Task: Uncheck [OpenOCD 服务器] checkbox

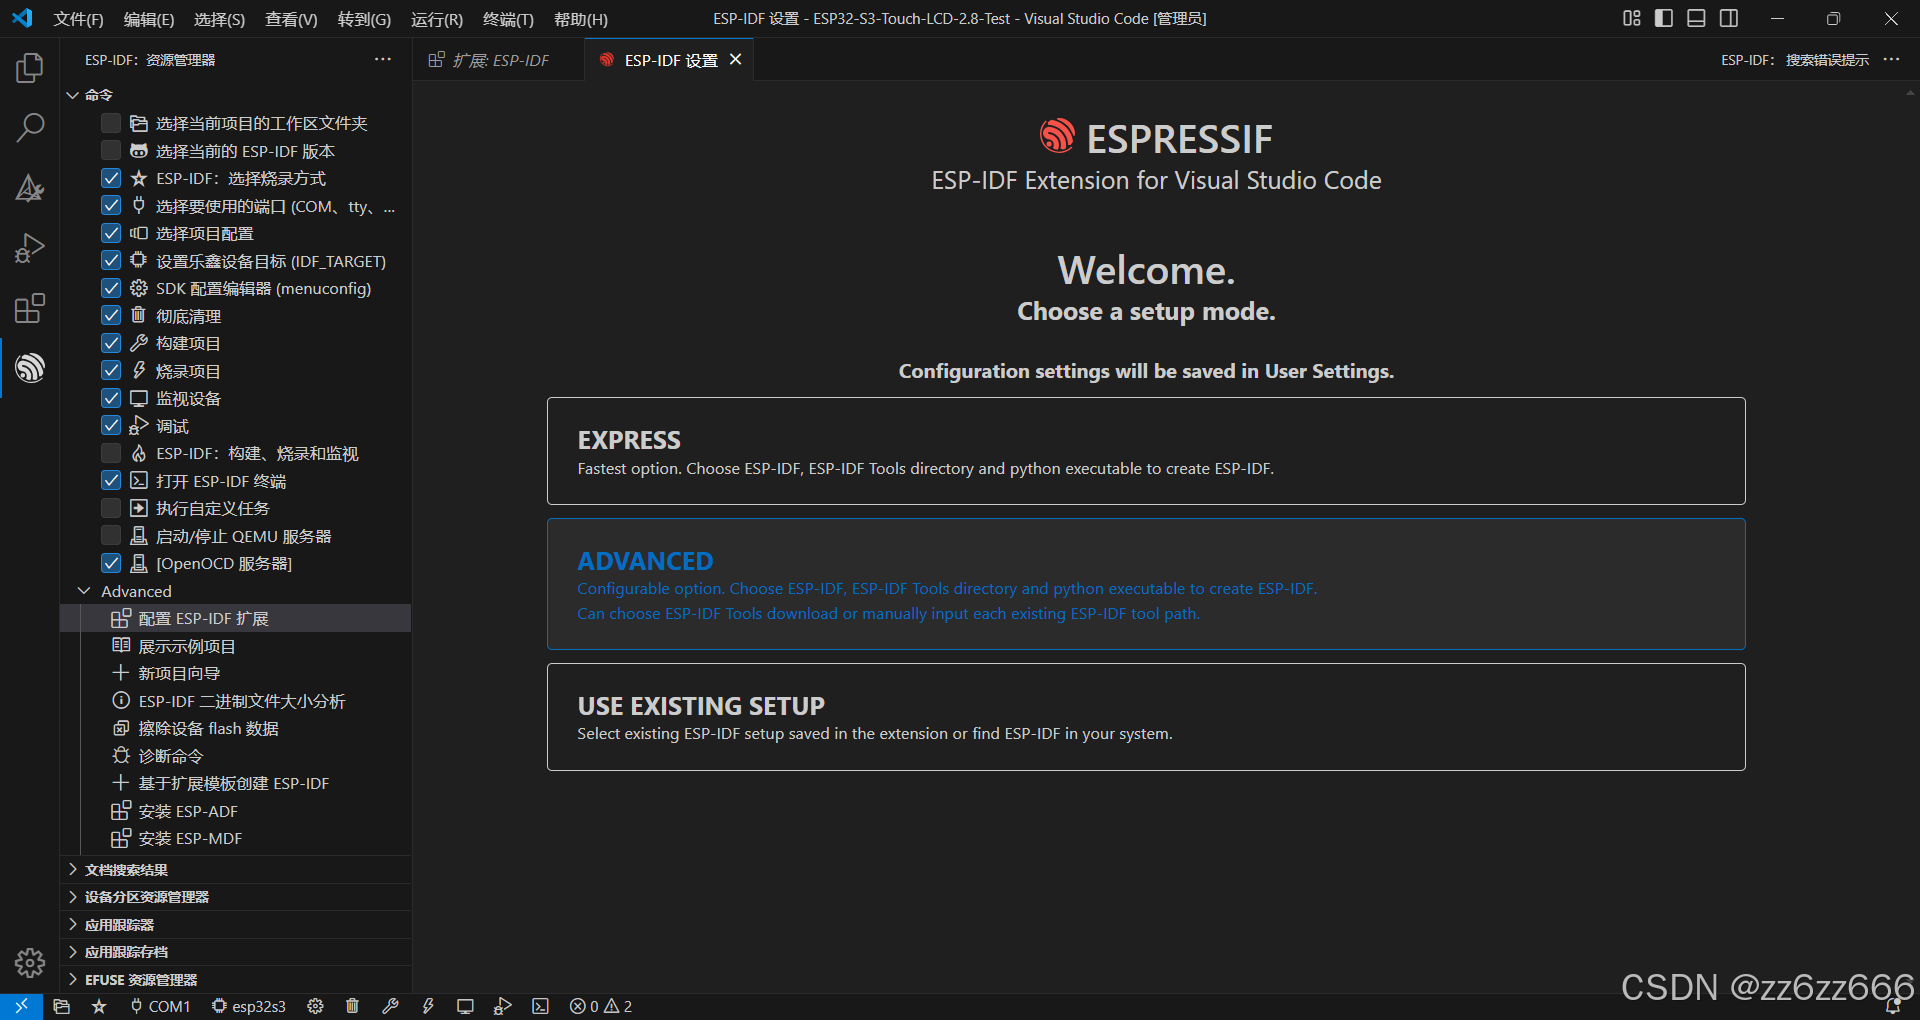Action: click(111, 563)
